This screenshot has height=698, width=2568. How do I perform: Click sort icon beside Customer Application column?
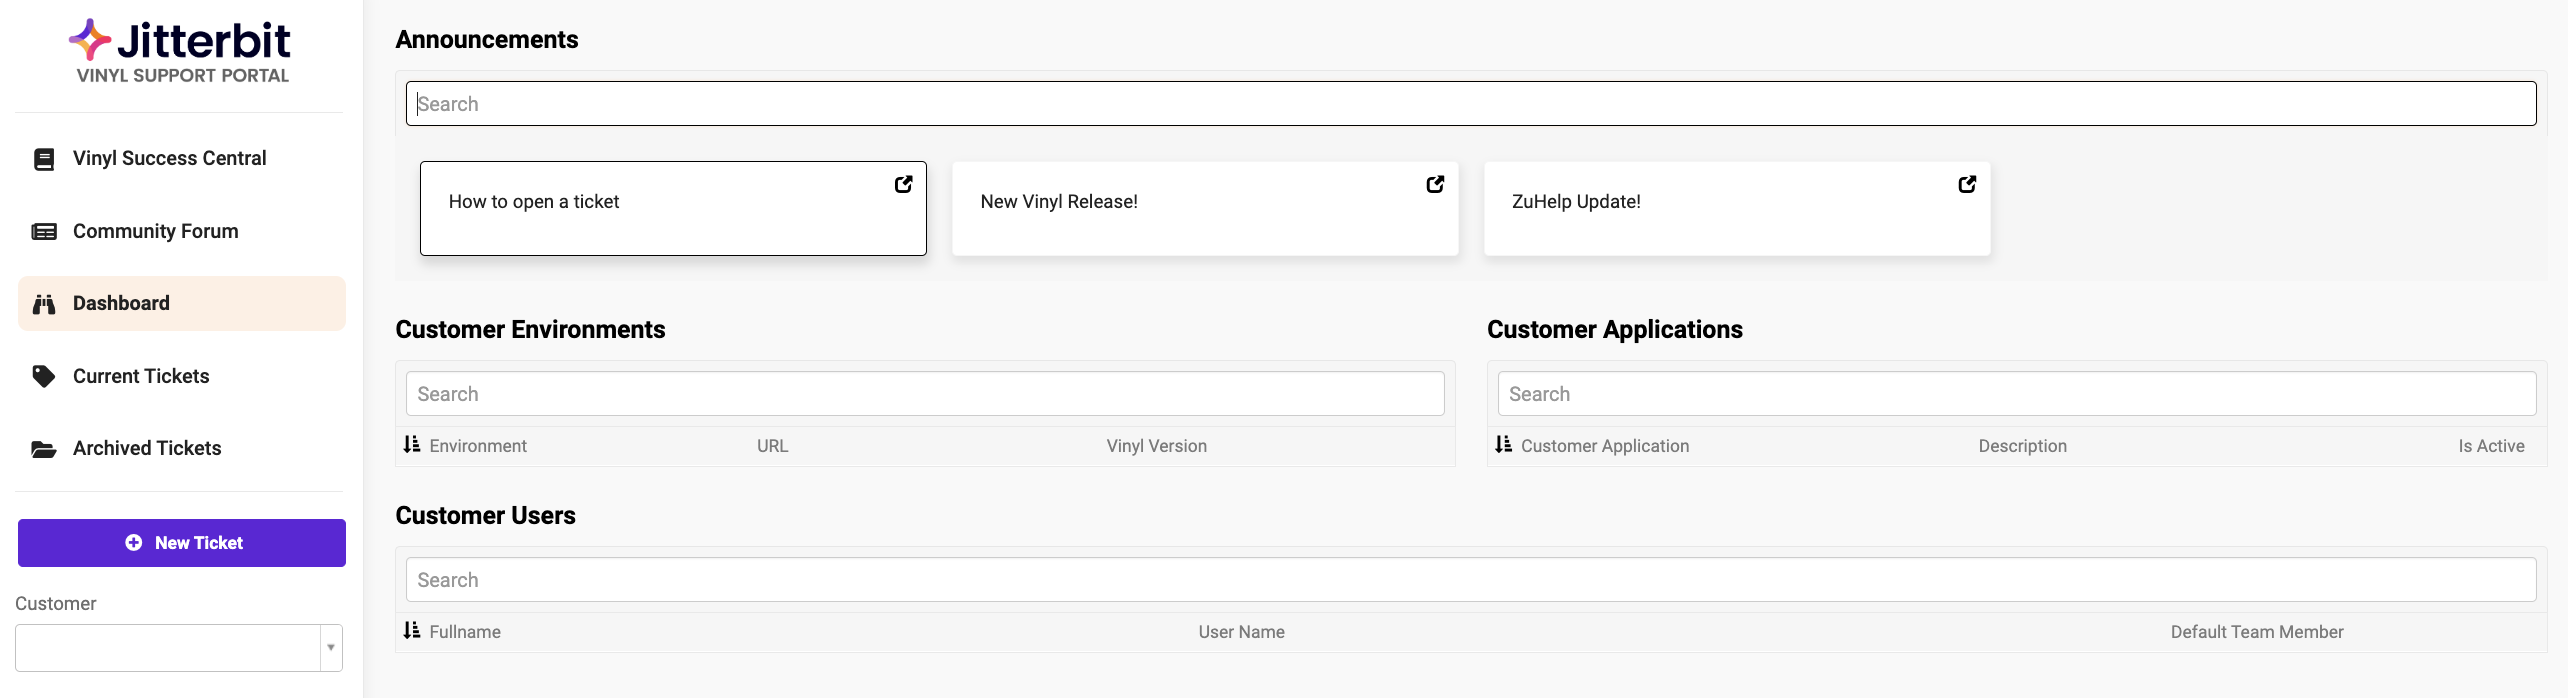click(1504, 445)
